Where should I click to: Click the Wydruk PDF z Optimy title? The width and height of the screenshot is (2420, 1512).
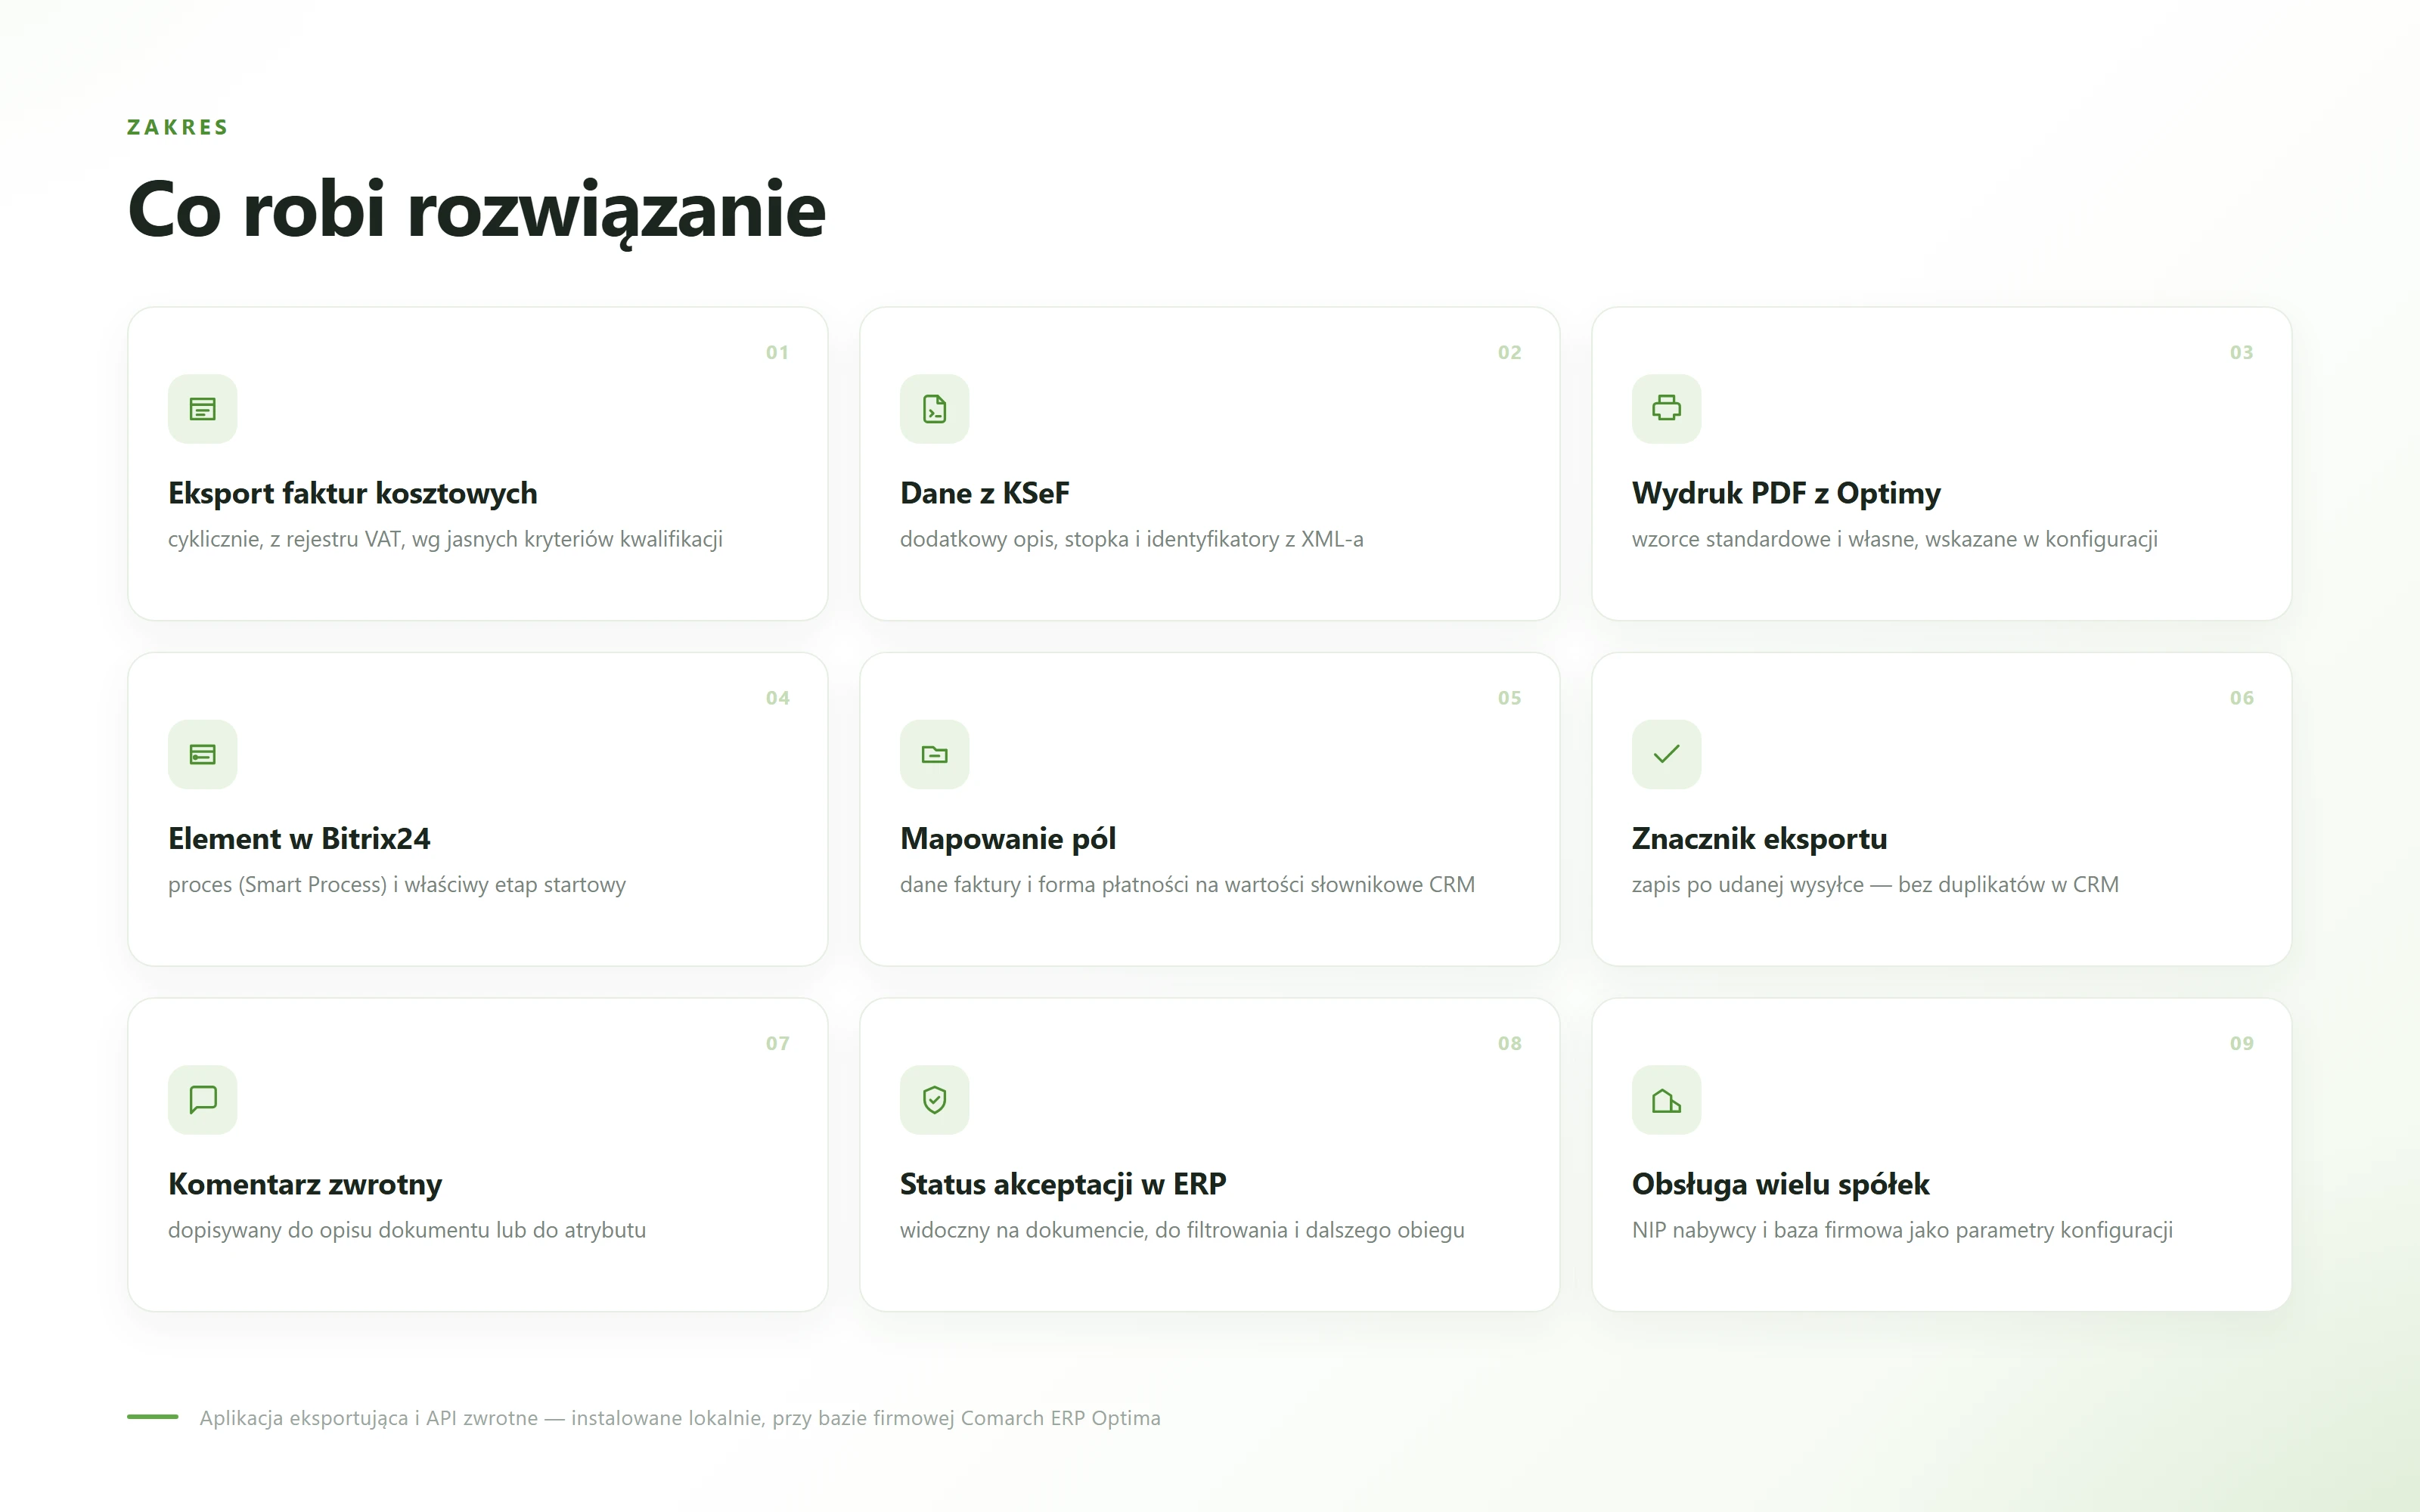point(1786,493)
